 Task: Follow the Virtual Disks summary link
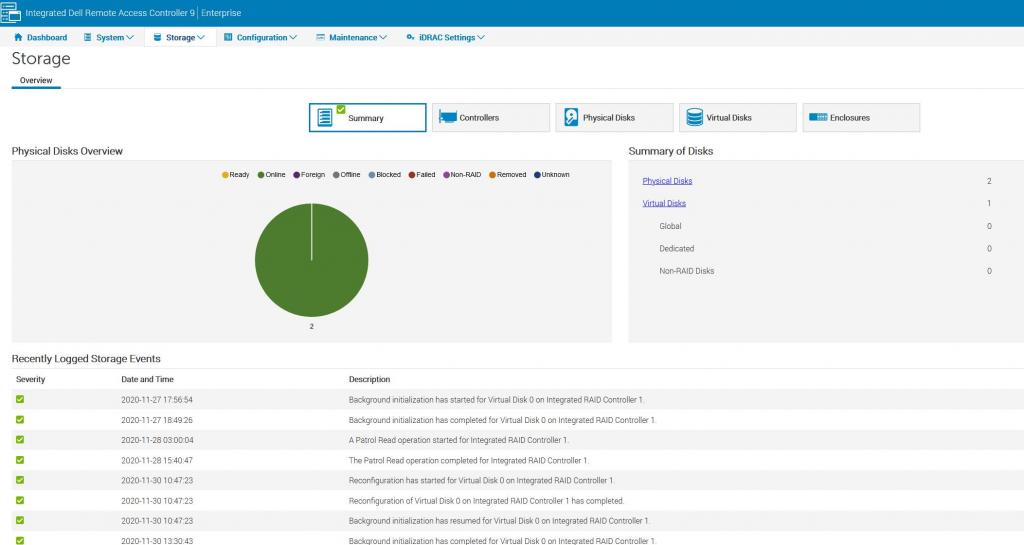664,203
